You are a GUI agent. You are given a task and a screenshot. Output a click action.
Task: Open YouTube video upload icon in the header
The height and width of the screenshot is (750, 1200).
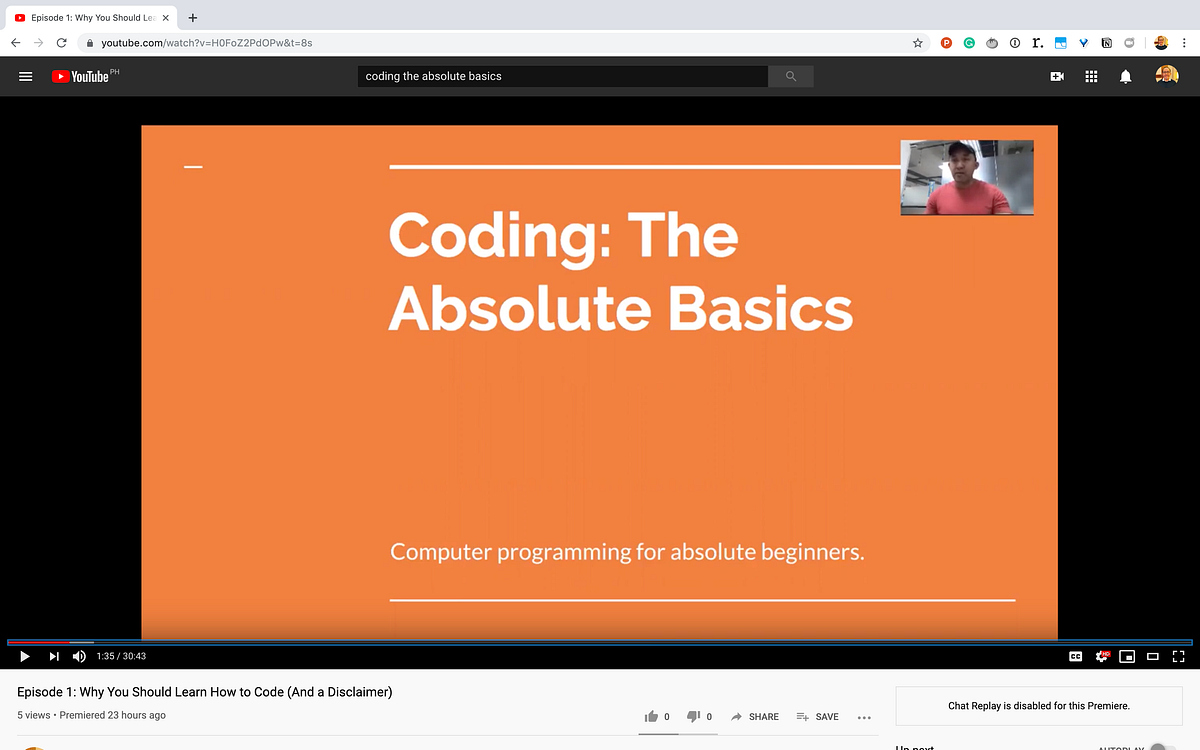1056,76
